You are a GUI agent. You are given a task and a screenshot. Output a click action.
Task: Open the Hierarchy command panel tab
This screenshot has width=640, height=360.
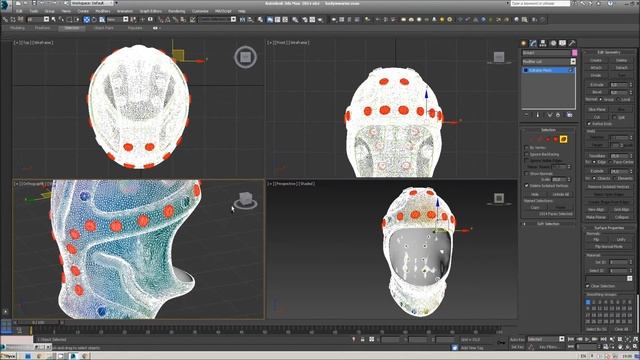point(543,43)
